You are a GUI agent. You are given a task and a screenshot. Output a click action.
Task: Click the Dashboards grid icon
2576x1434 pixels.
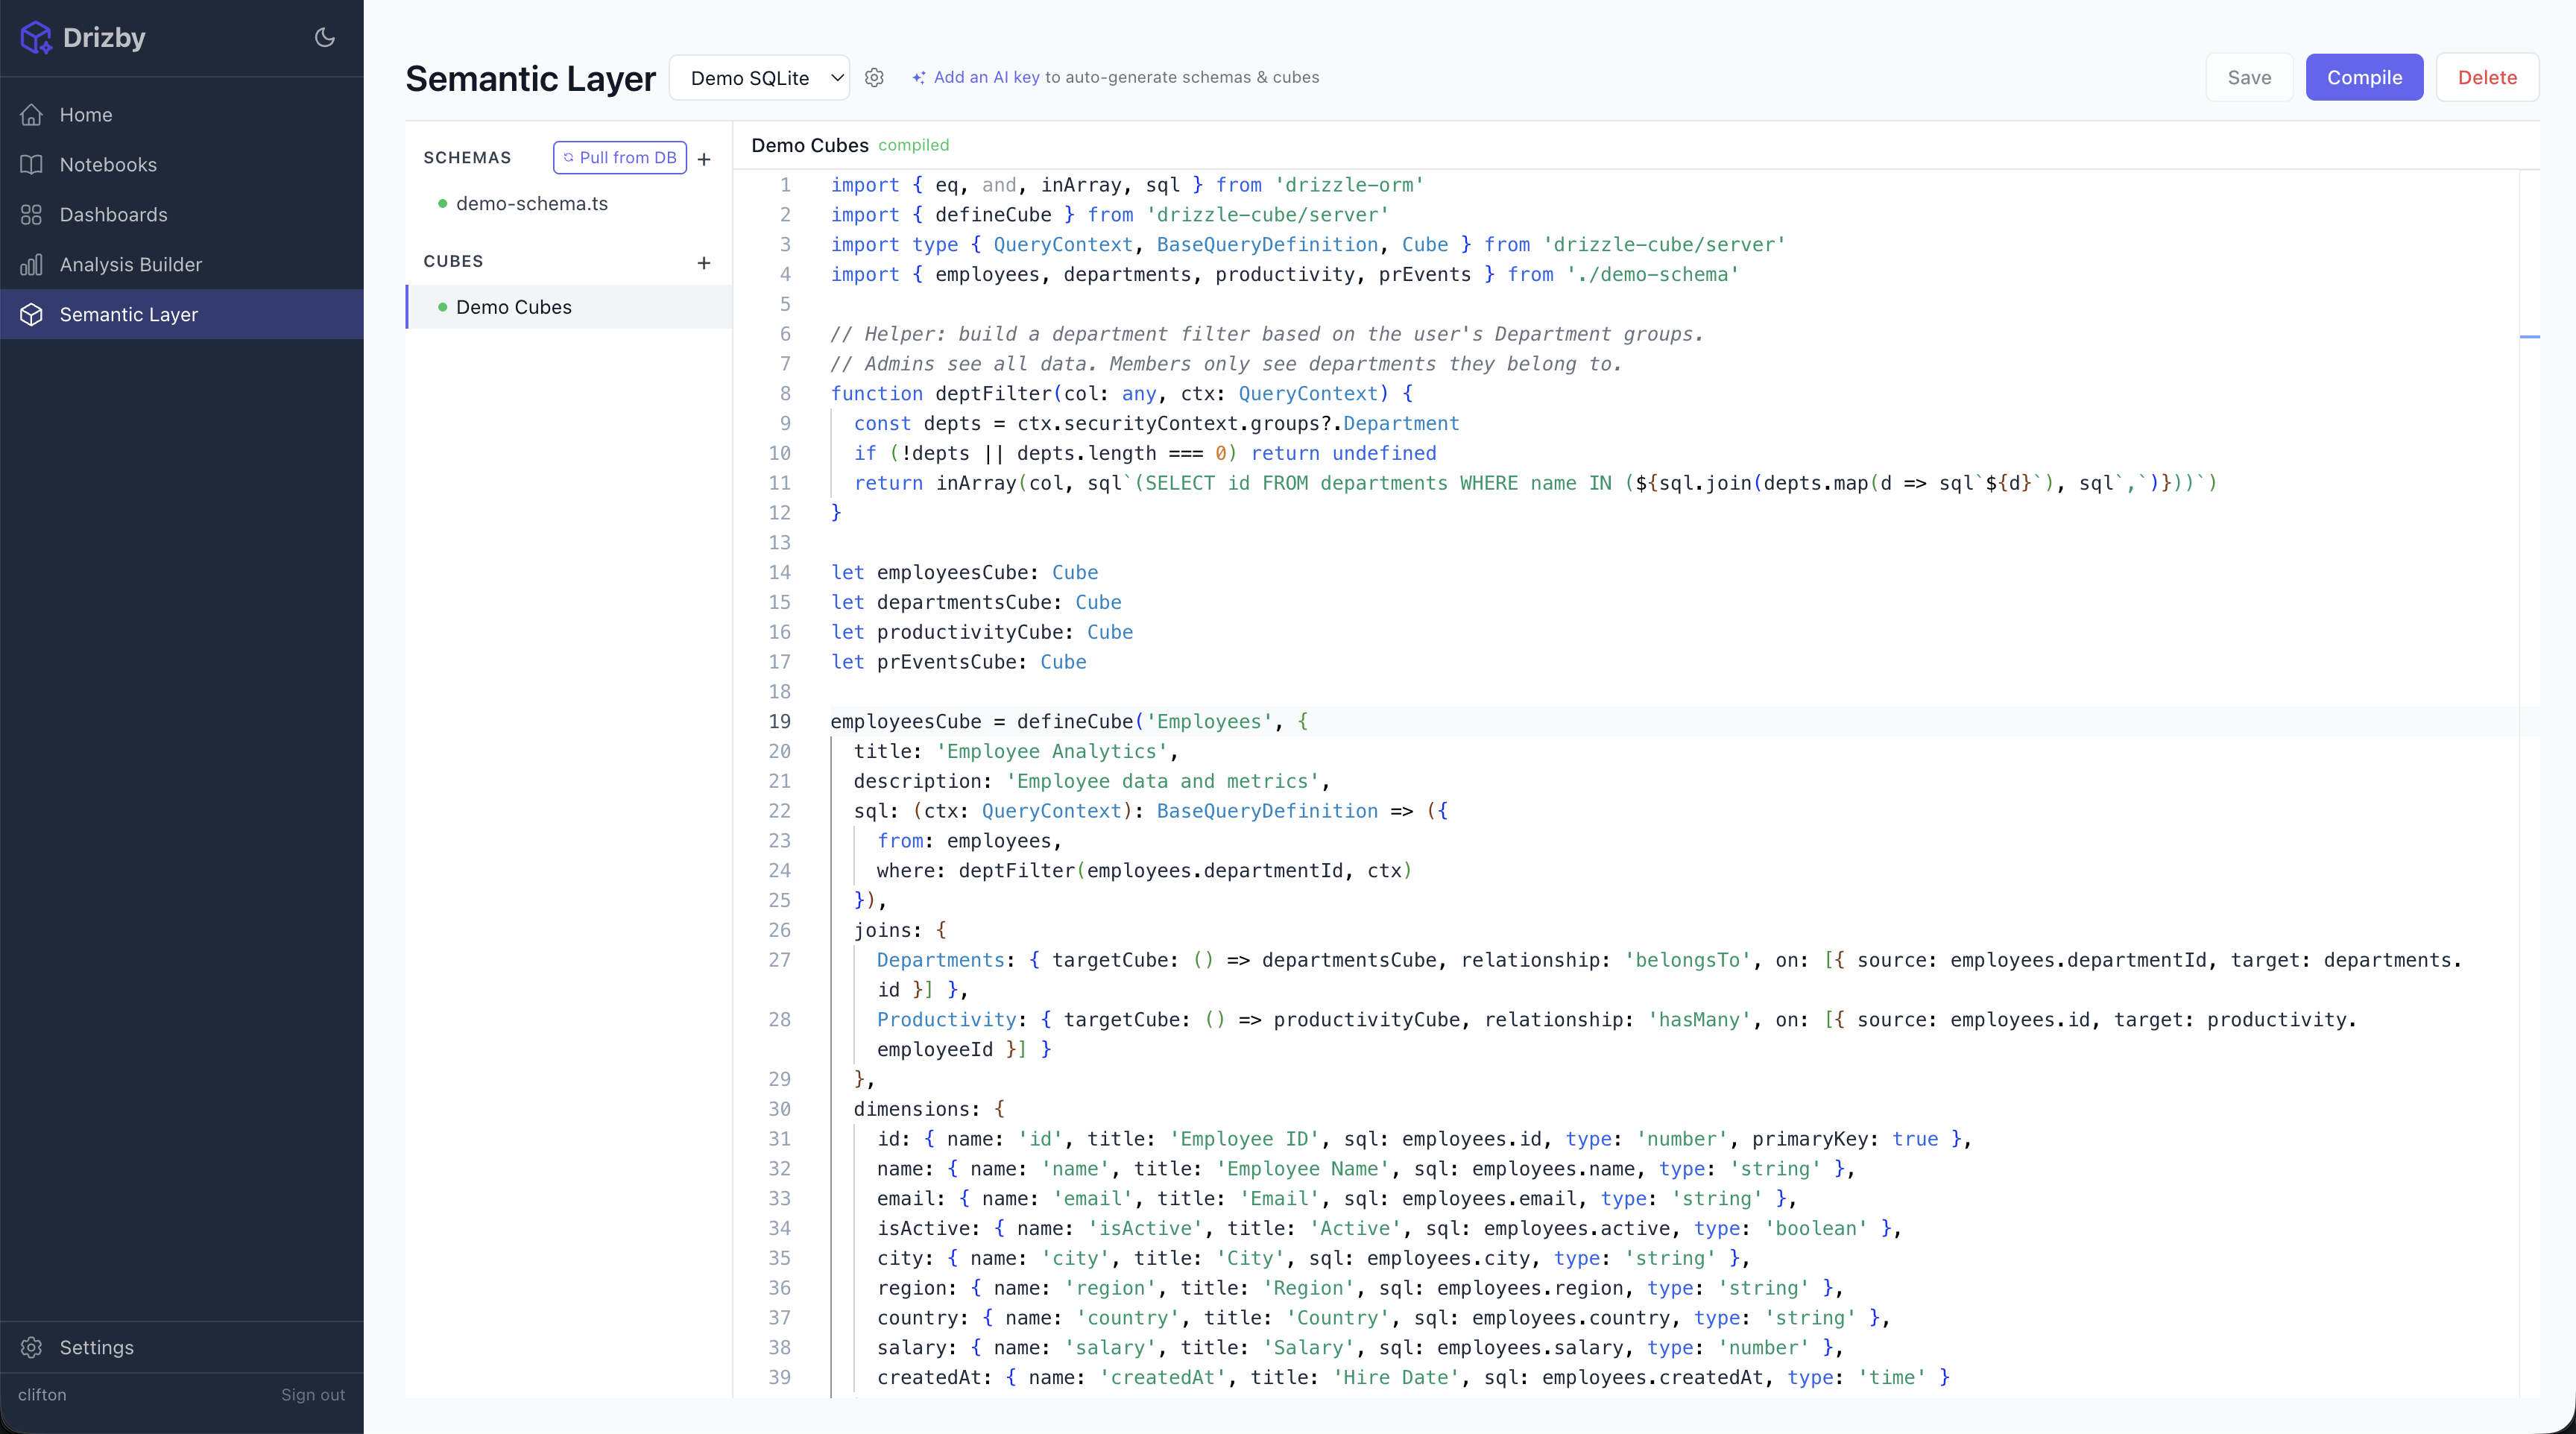tap(32, 214)
